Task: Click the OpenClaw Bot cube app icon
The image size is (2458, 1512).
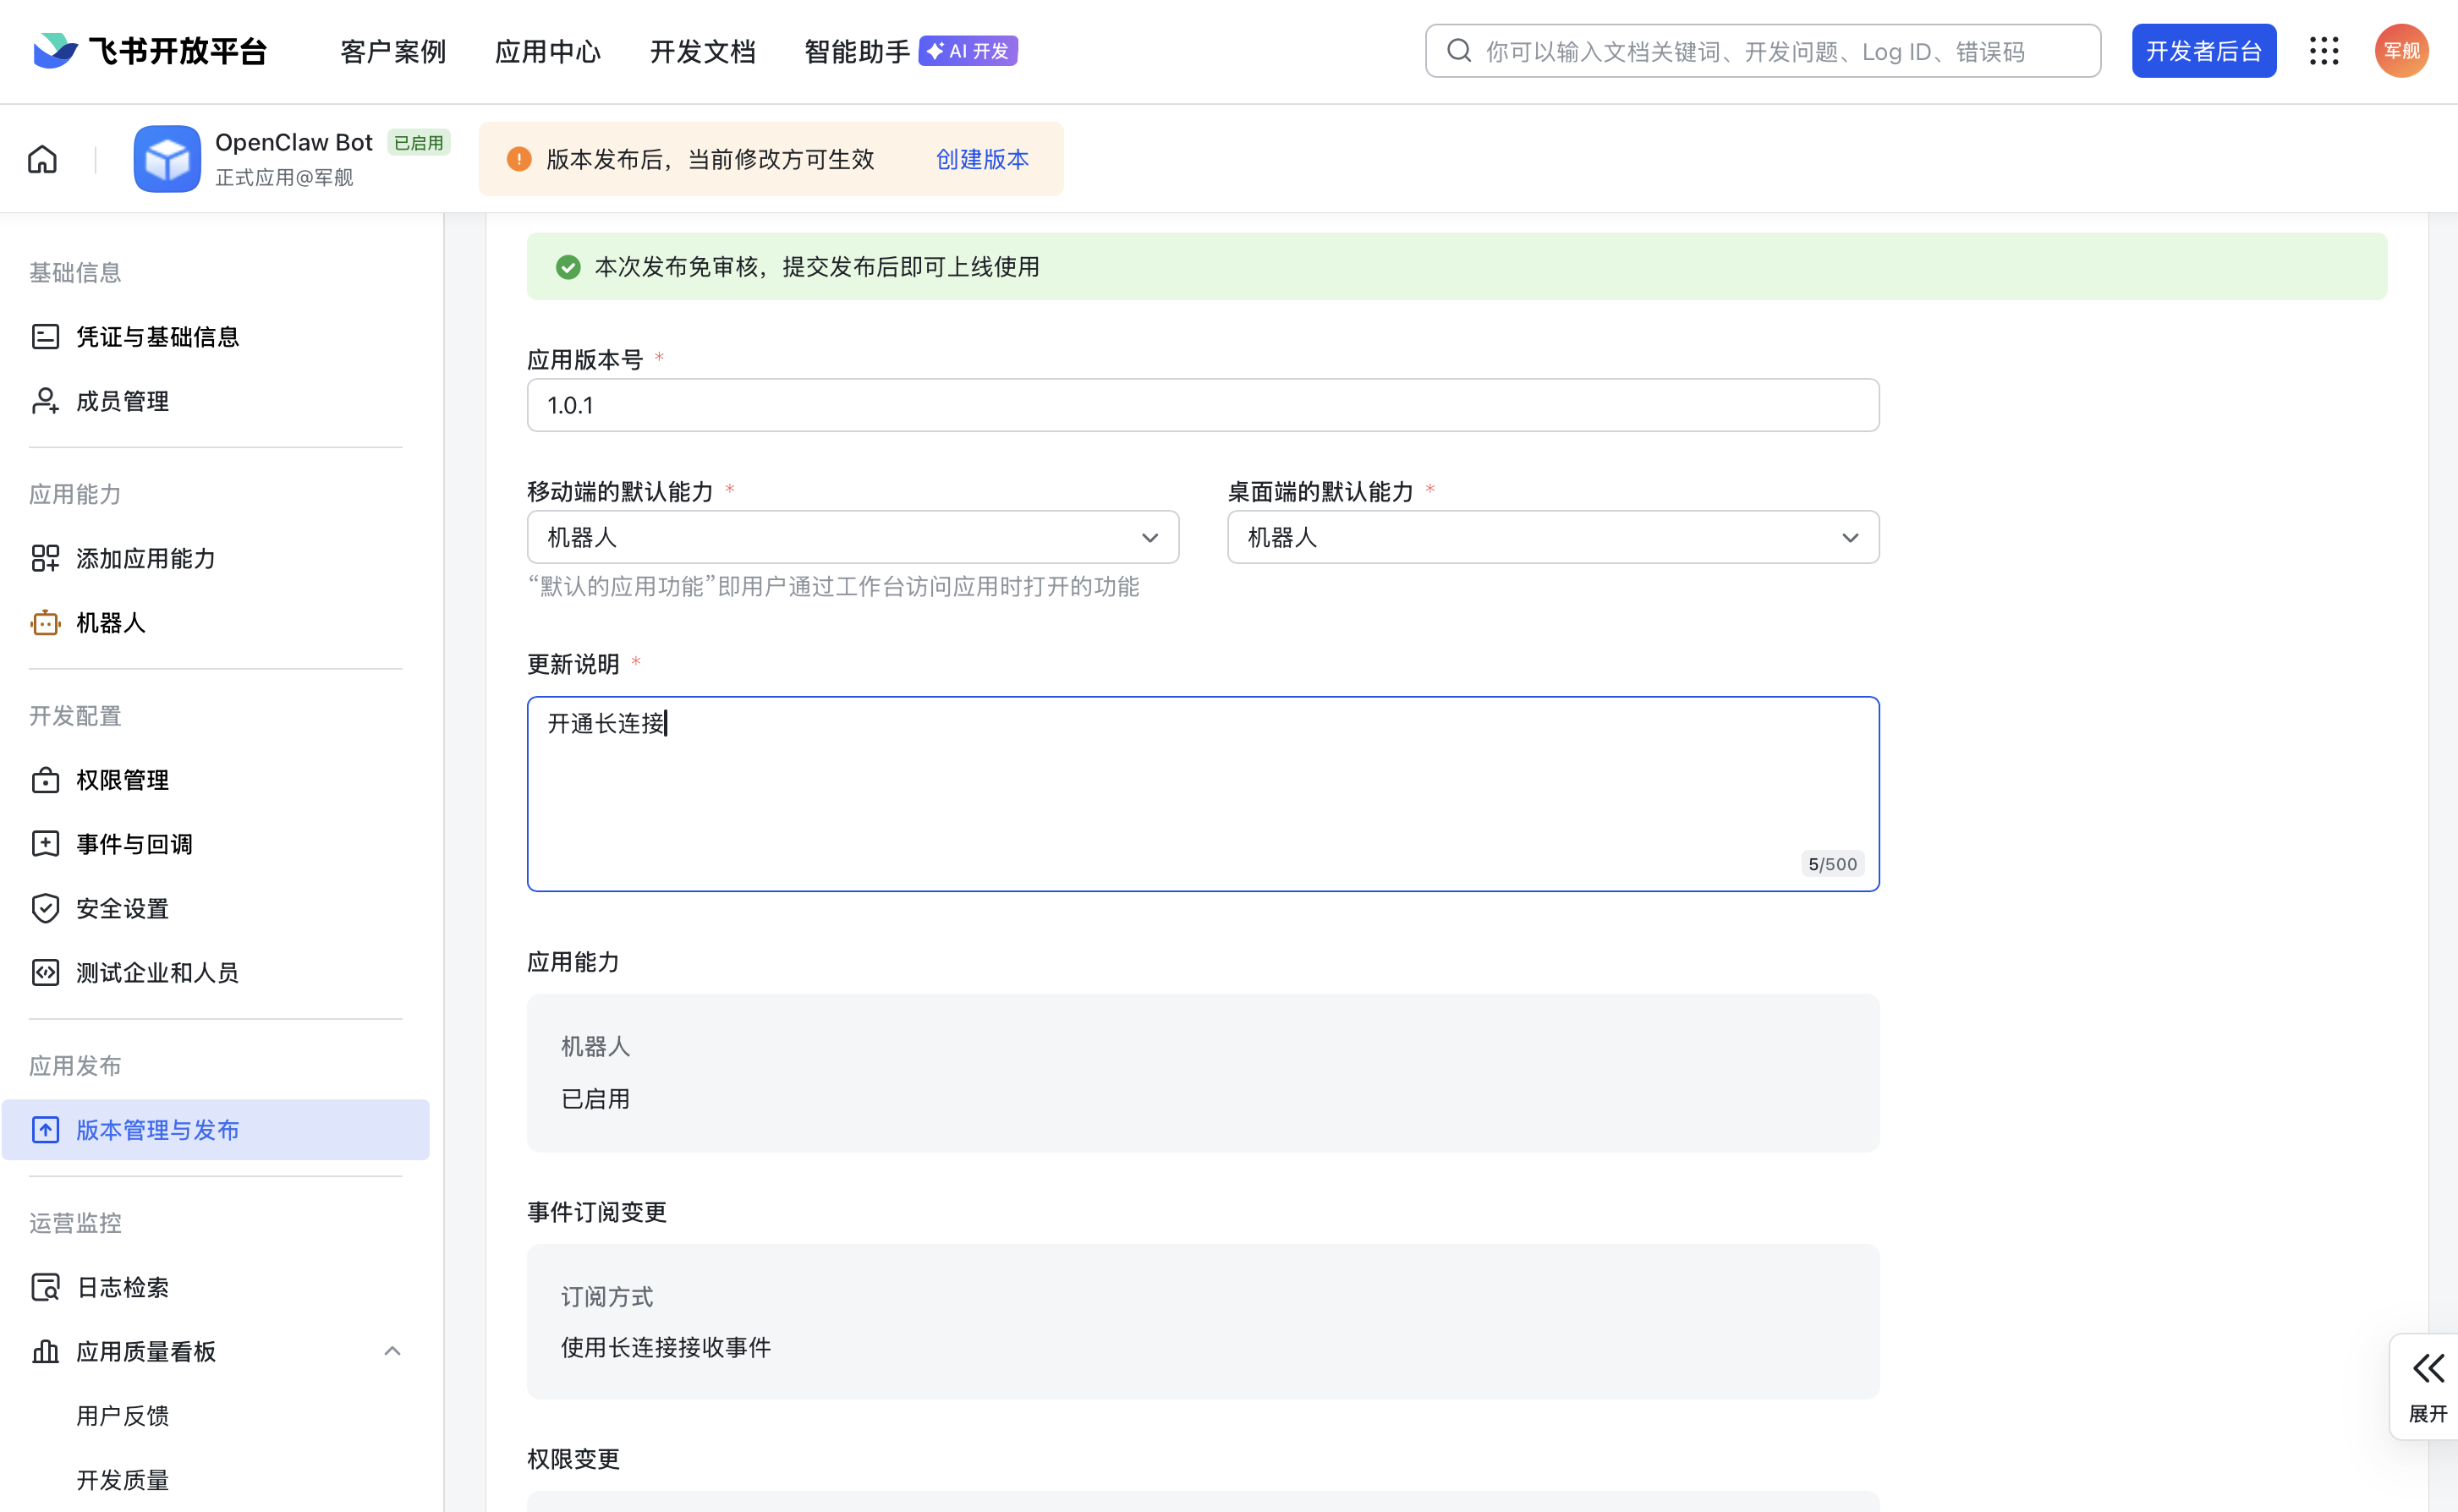Action: (x=167, y=159)
